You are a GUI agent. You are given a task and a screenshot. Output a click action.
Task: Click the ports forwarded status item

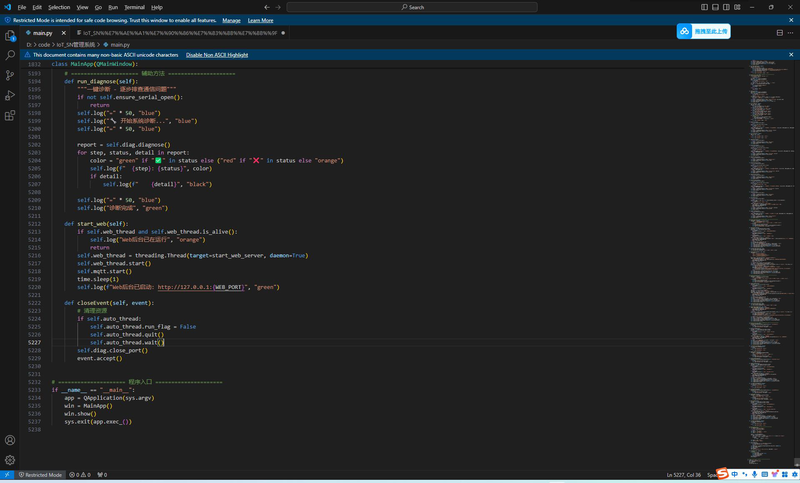pos(102,475)
